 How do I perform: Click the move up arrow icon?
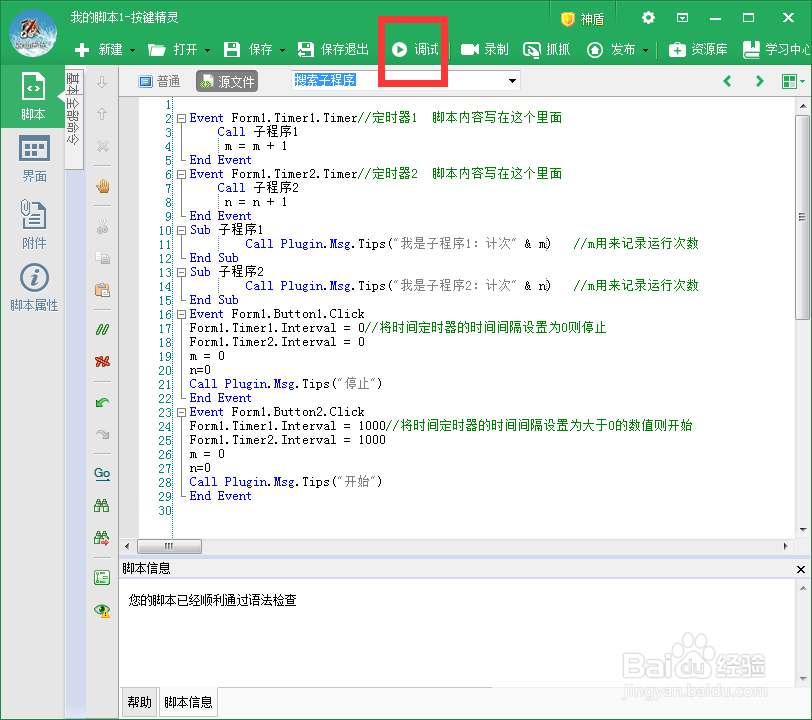tap(102, 114)
